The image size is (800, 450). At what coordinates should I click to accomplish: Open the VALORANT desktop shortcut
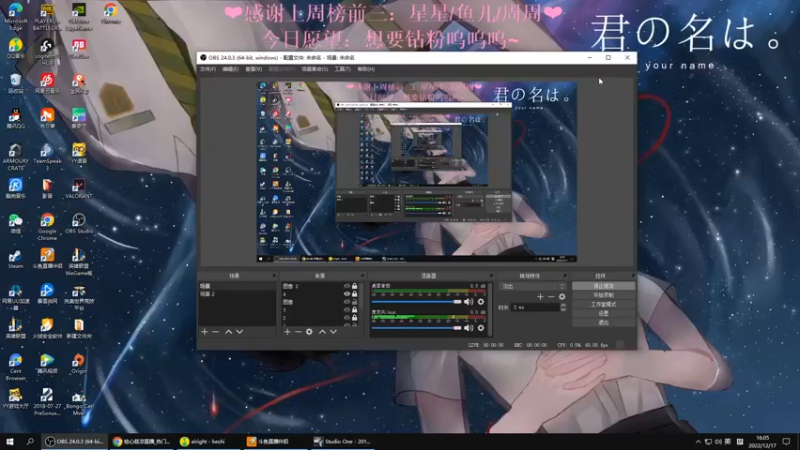pos(79,188)
